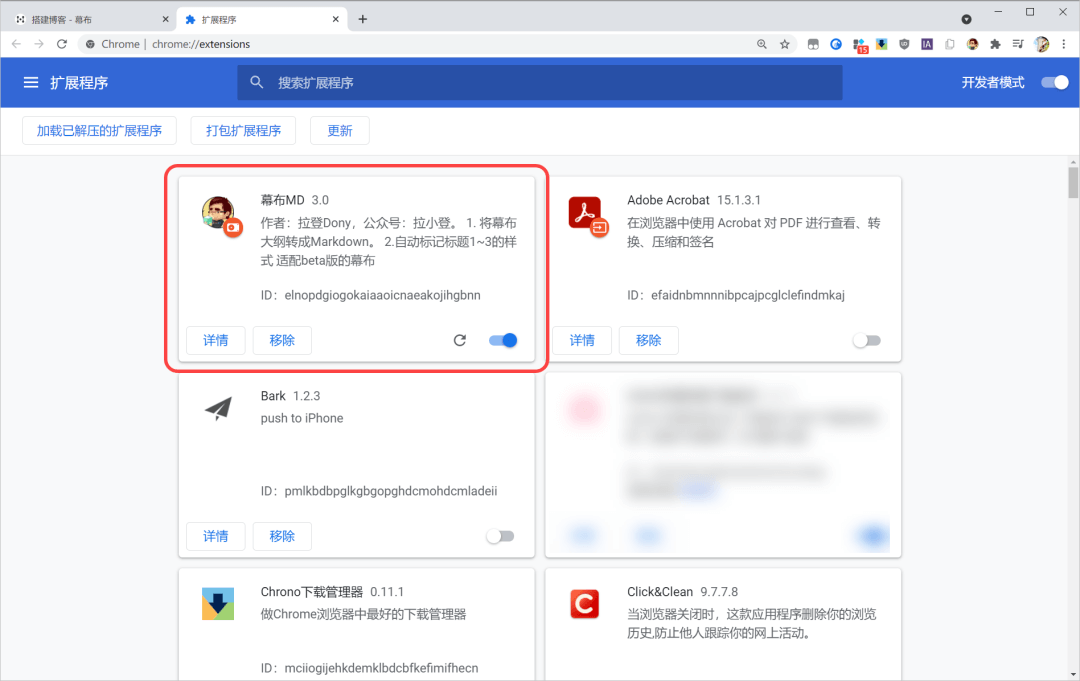The image size is (1080, 681).
Task: Switch to the 搭建博客 - 幕布 tab
Action: pos(90,19)
